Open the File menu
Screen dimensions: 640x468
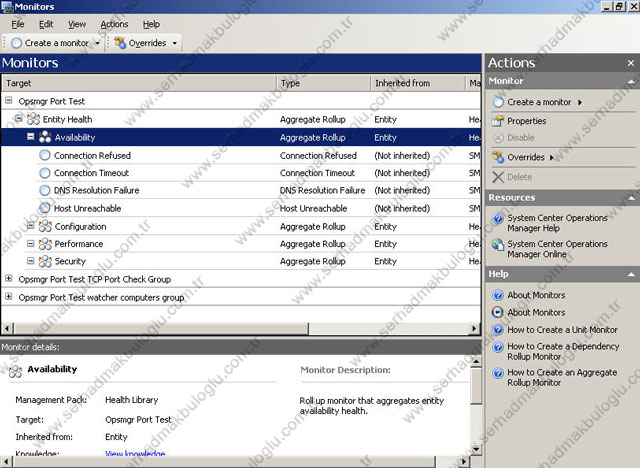[18, 24]
